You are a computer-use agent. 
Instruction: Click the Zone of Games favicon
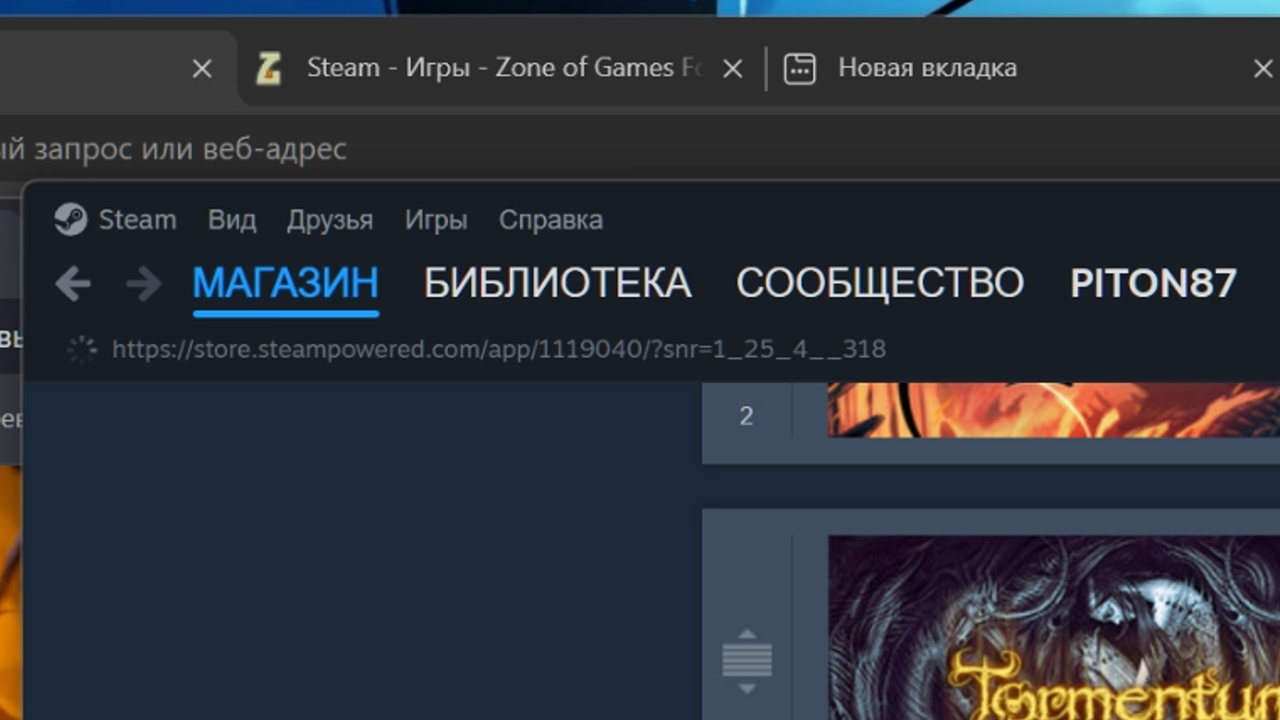[x=268, y=68]
